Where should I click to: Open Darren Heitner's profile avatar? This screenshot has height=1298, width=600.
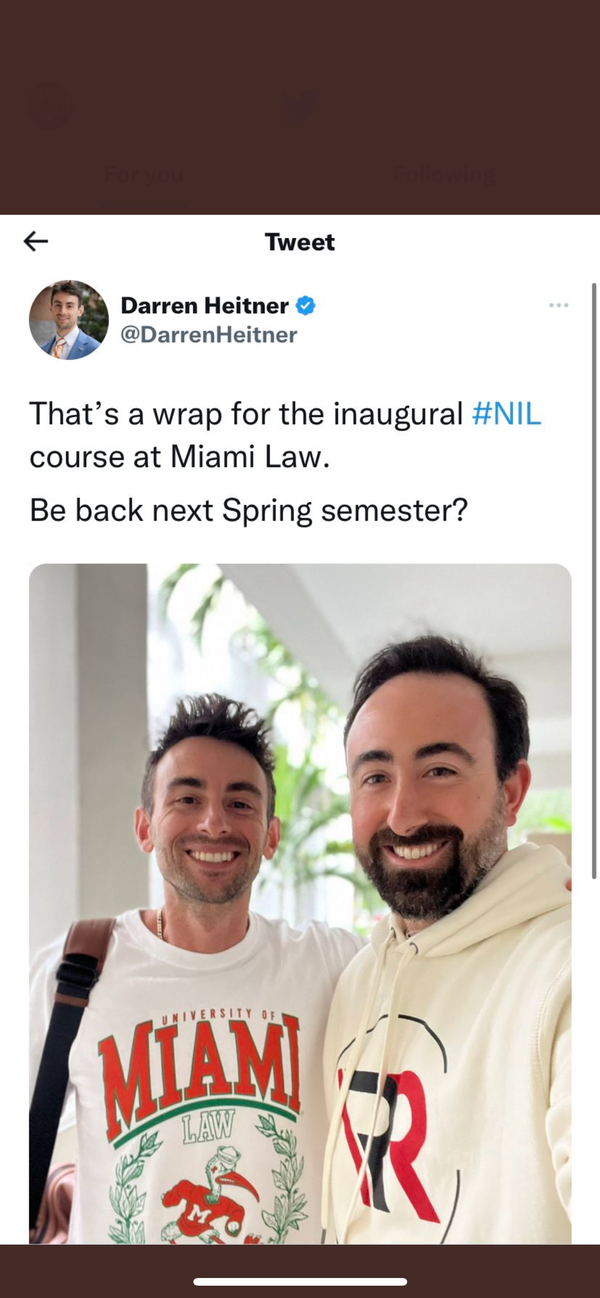coord(69,320)
